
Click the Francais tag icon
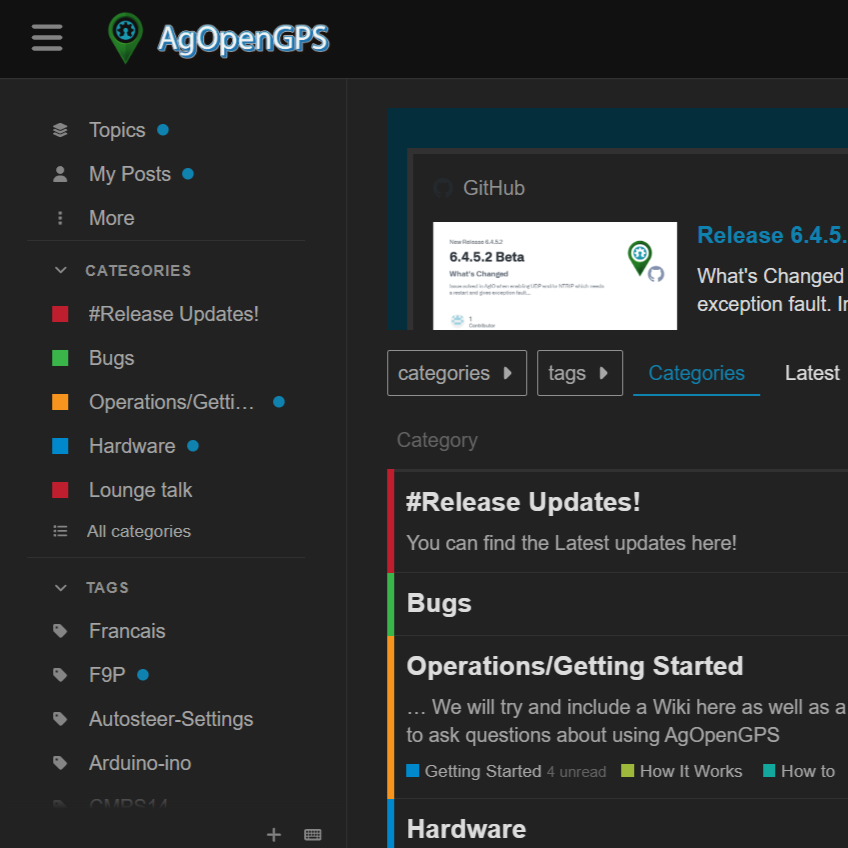[x=60, y=631]
